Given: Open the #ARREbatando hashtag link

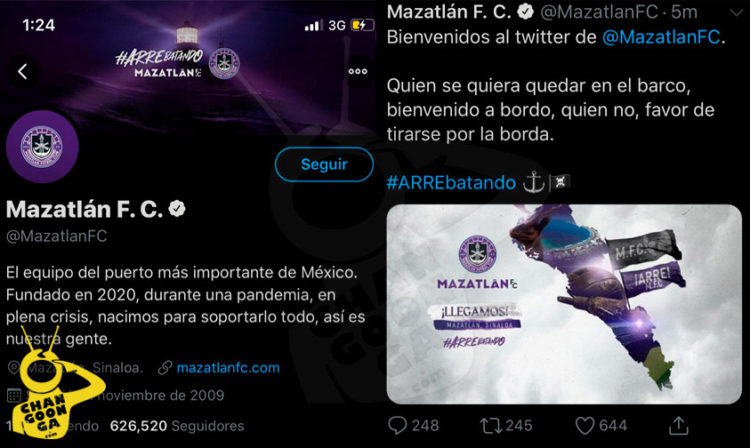Looking at the screenshot, I should coord(451,183).
